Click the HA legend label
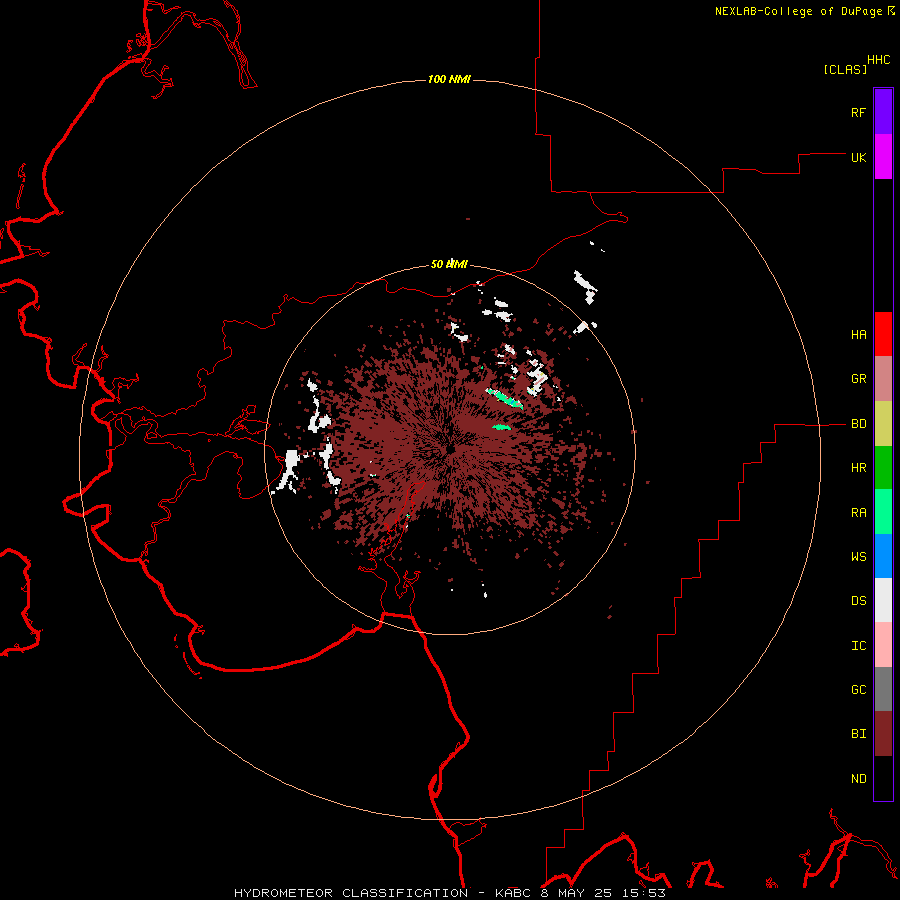The image size is (900, 900). click(x=858, y=334)
